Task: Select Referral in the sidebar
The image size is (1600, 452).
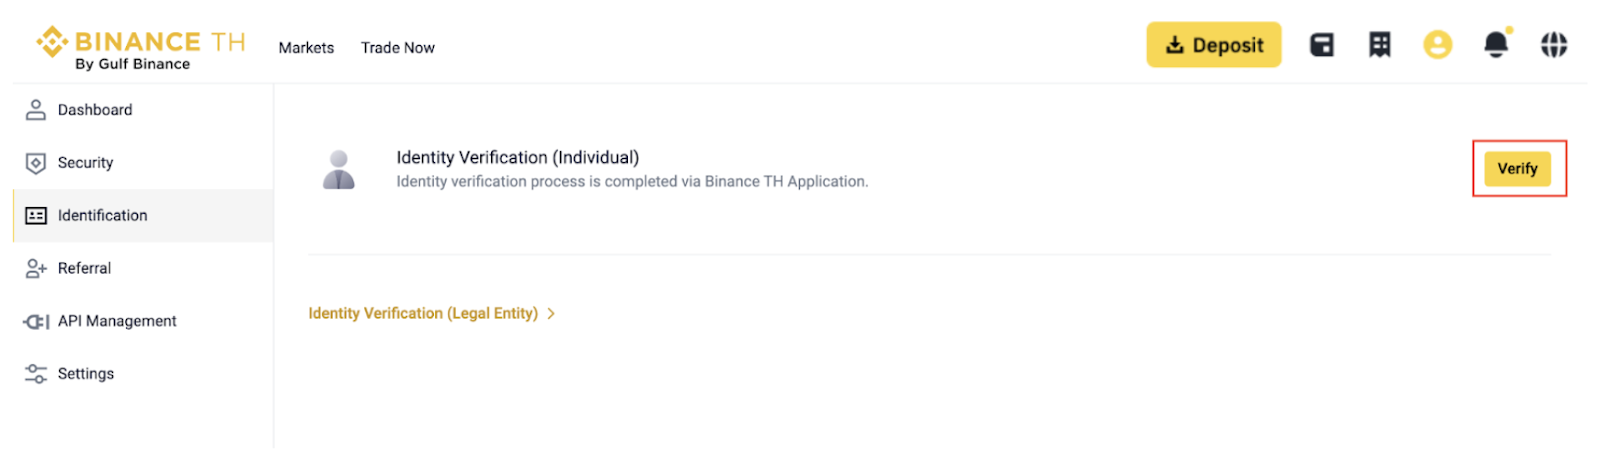Action: (x=85, y=268)
